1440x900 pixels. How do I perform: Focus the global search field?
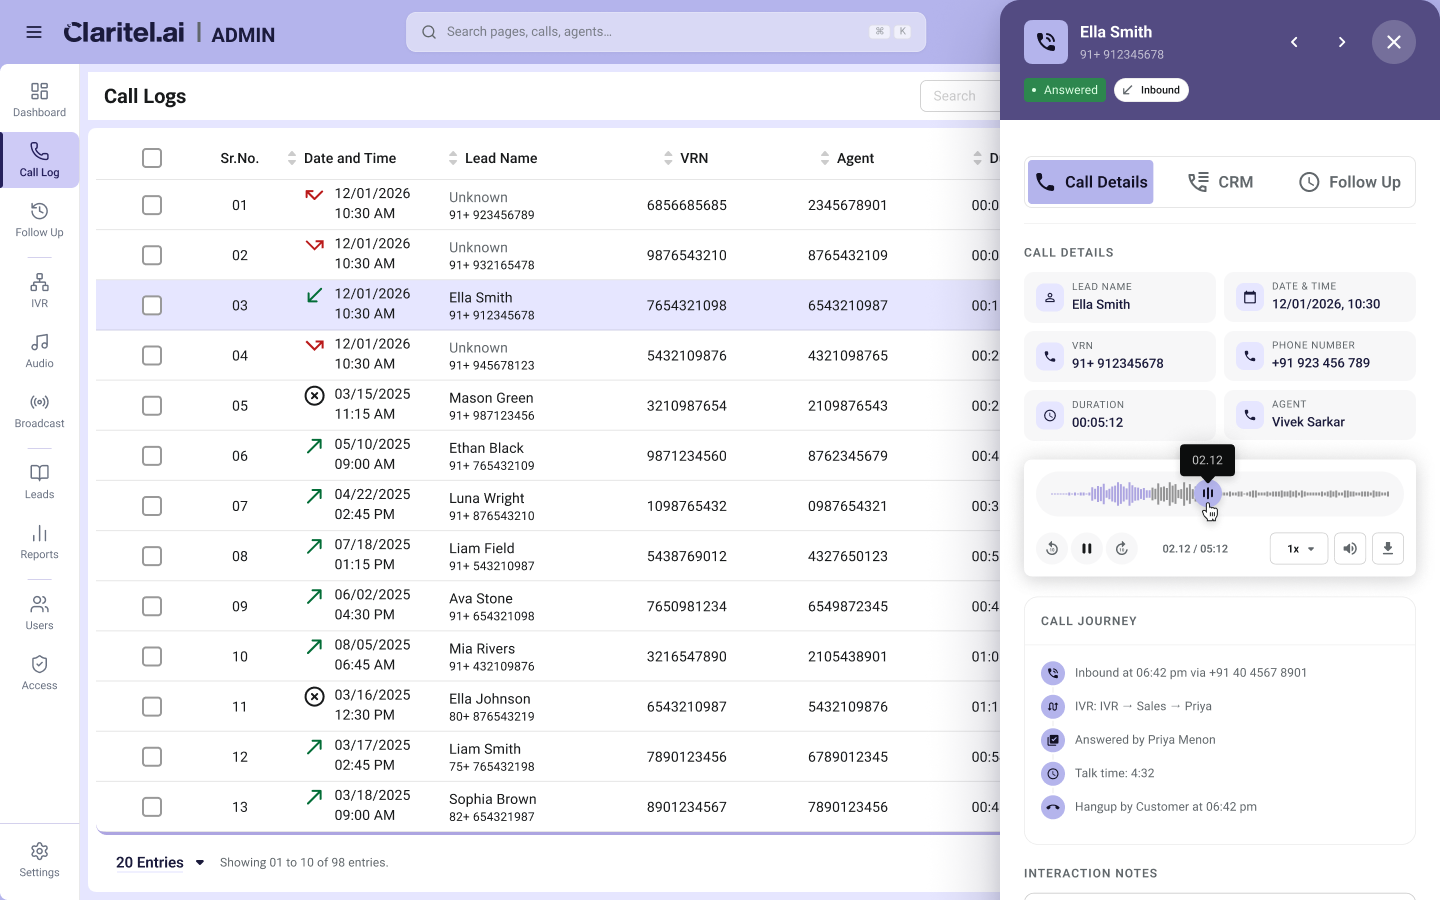[x=666, y=32]
